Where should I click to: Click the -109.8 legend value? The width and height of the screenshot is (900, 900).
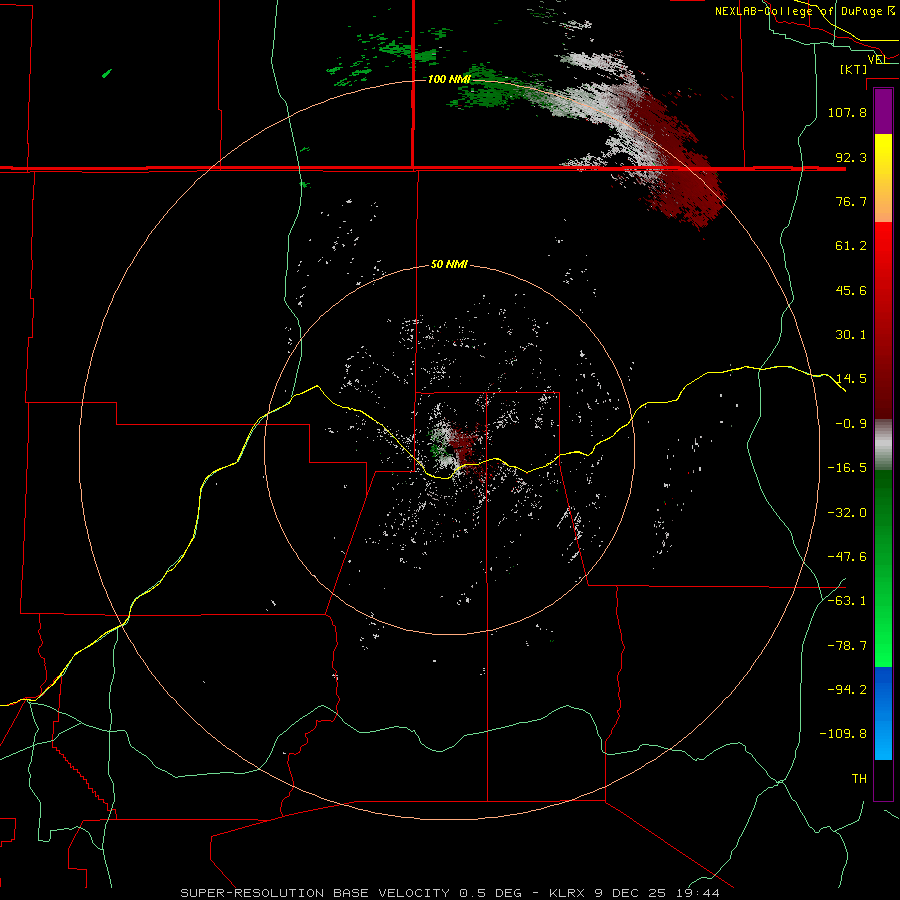coord(844,734)
